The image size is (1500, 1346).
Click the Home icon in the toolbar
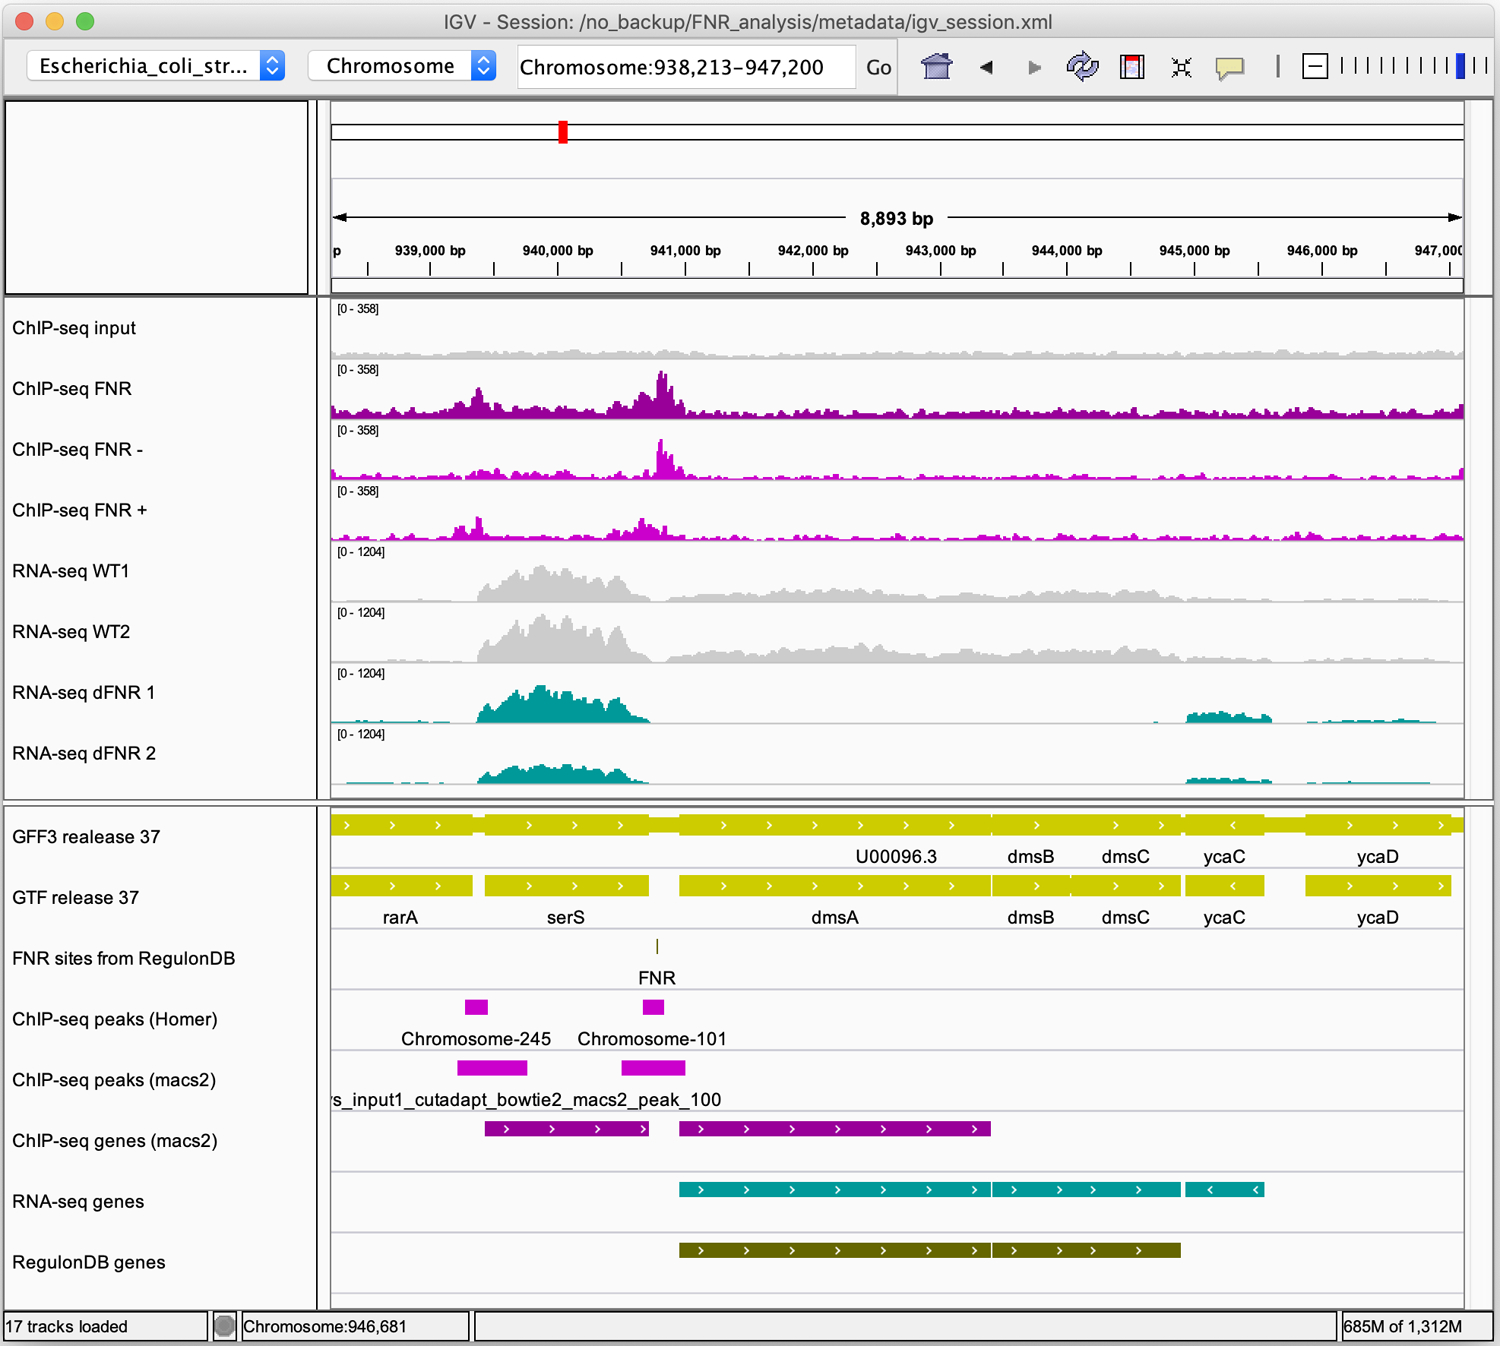[x=937, y=67]
